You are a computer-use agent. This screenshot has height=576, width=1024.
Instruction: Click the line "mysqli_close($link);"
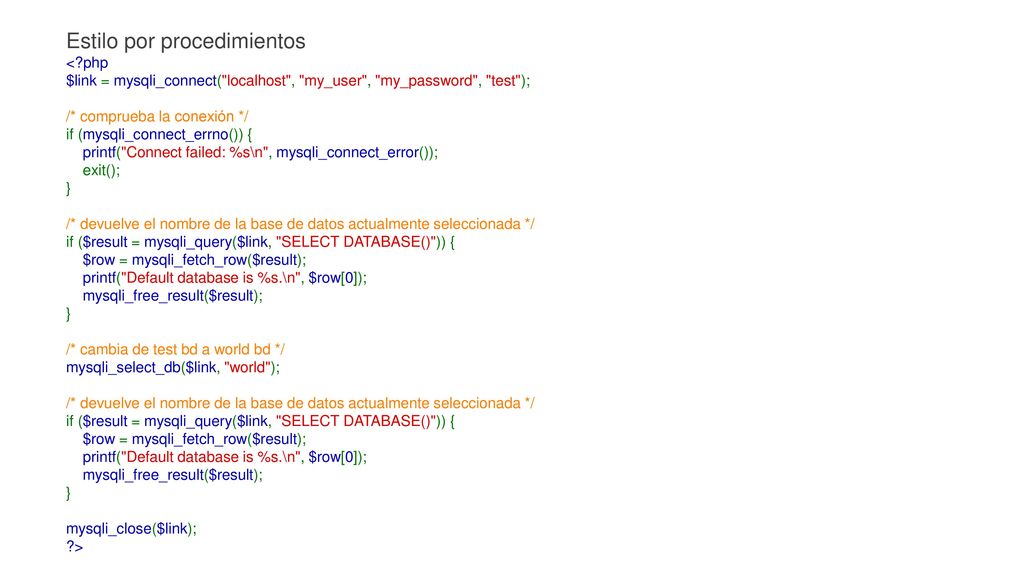point(131,529)
